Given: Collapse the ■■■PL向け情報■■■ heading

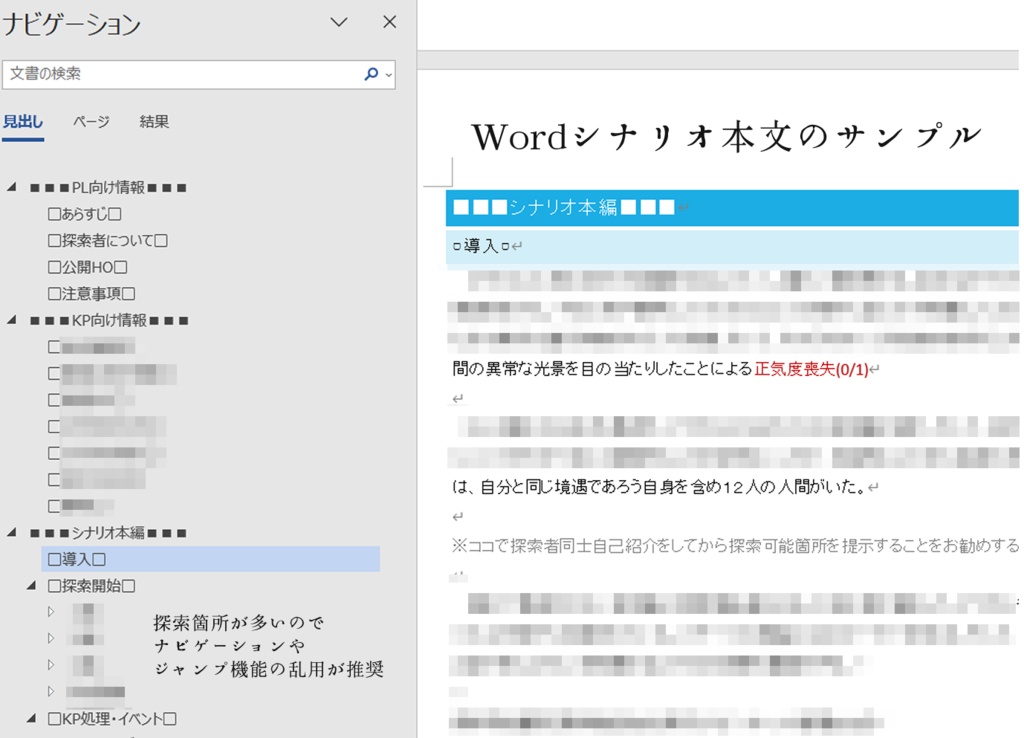Looking at the screenshot, I should coord(12,187).
